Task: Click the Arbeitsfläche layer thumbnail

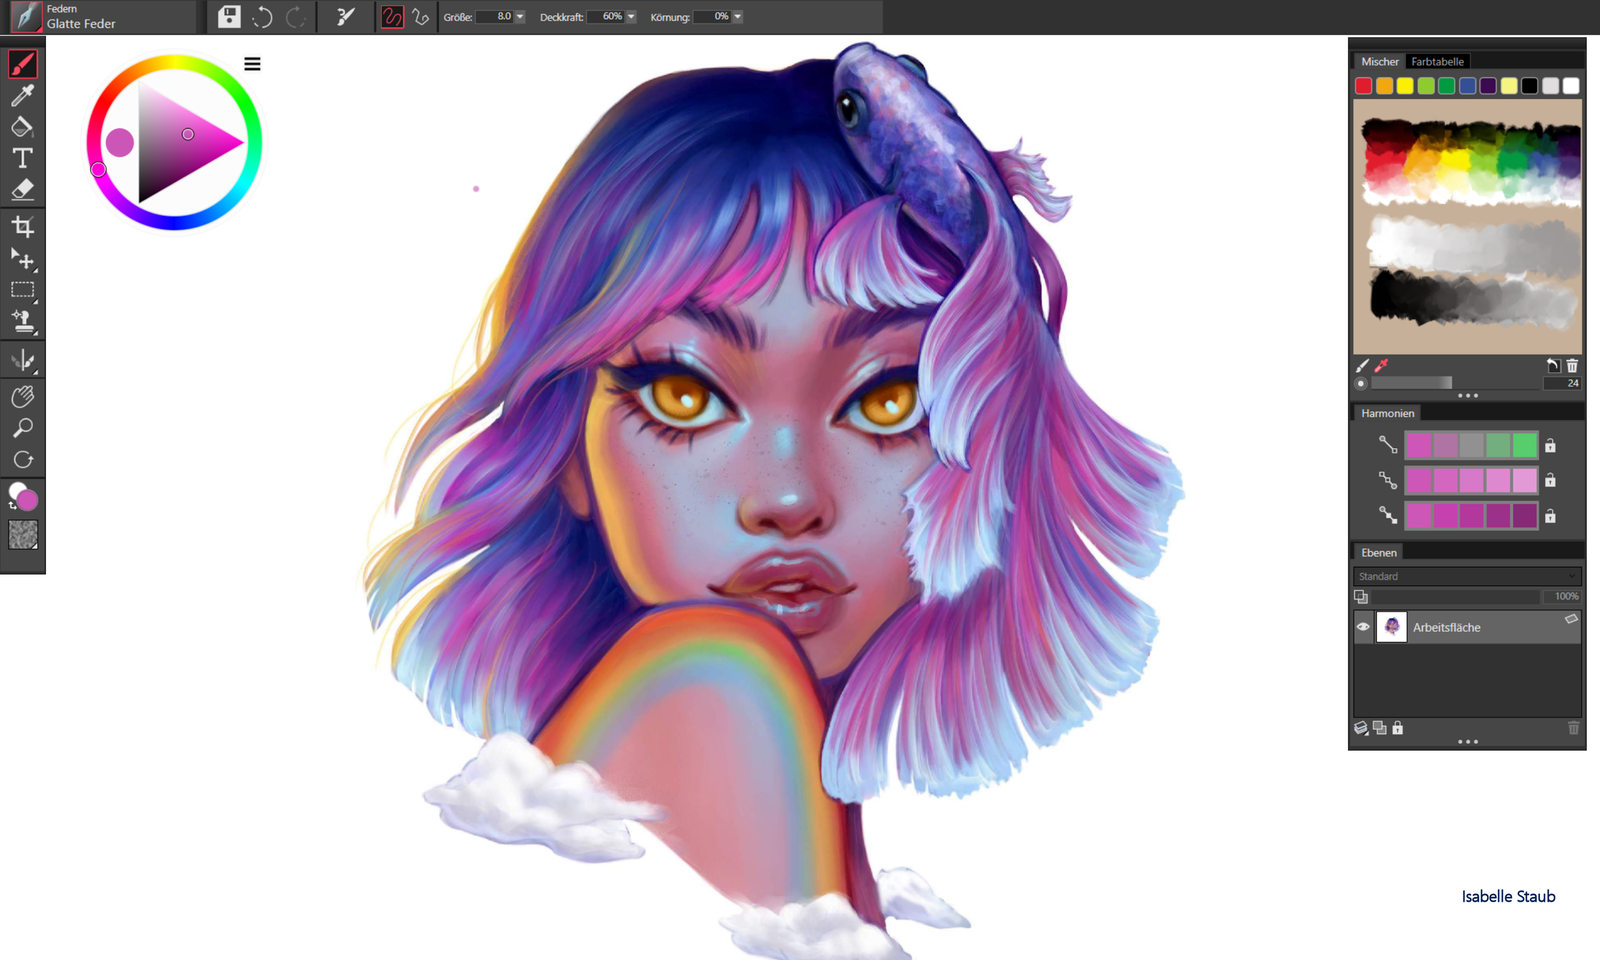Action: coord(1392,627)
